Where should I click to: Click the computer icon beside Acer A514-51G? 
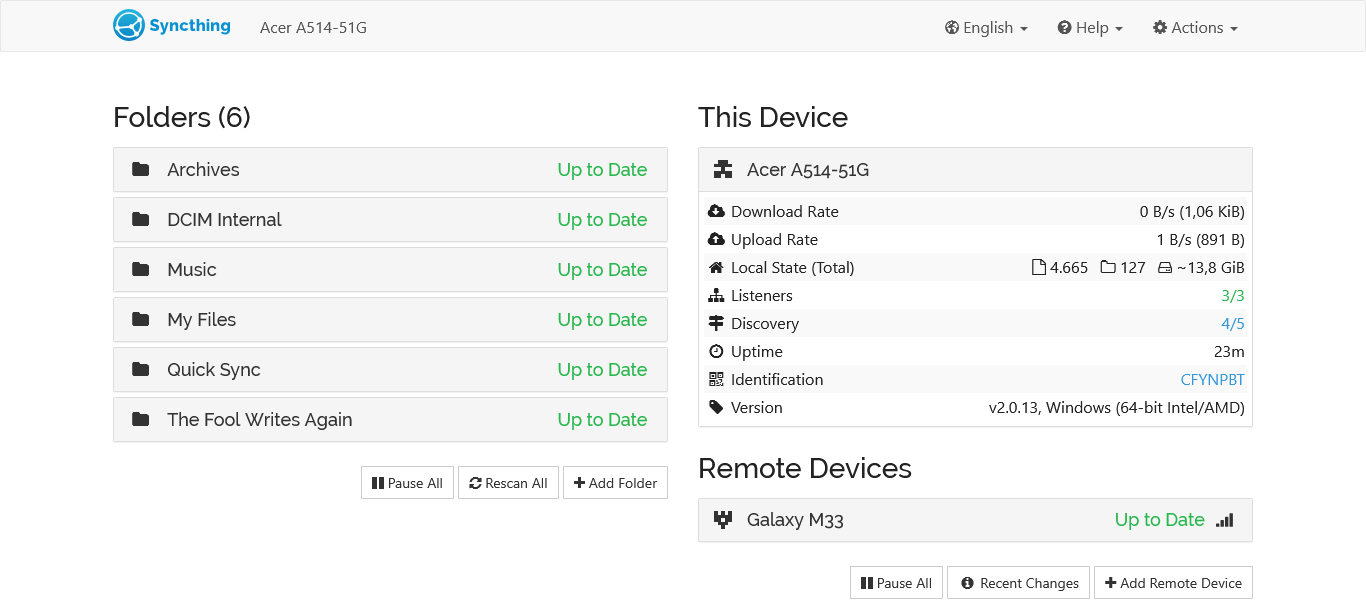(722, 168)
